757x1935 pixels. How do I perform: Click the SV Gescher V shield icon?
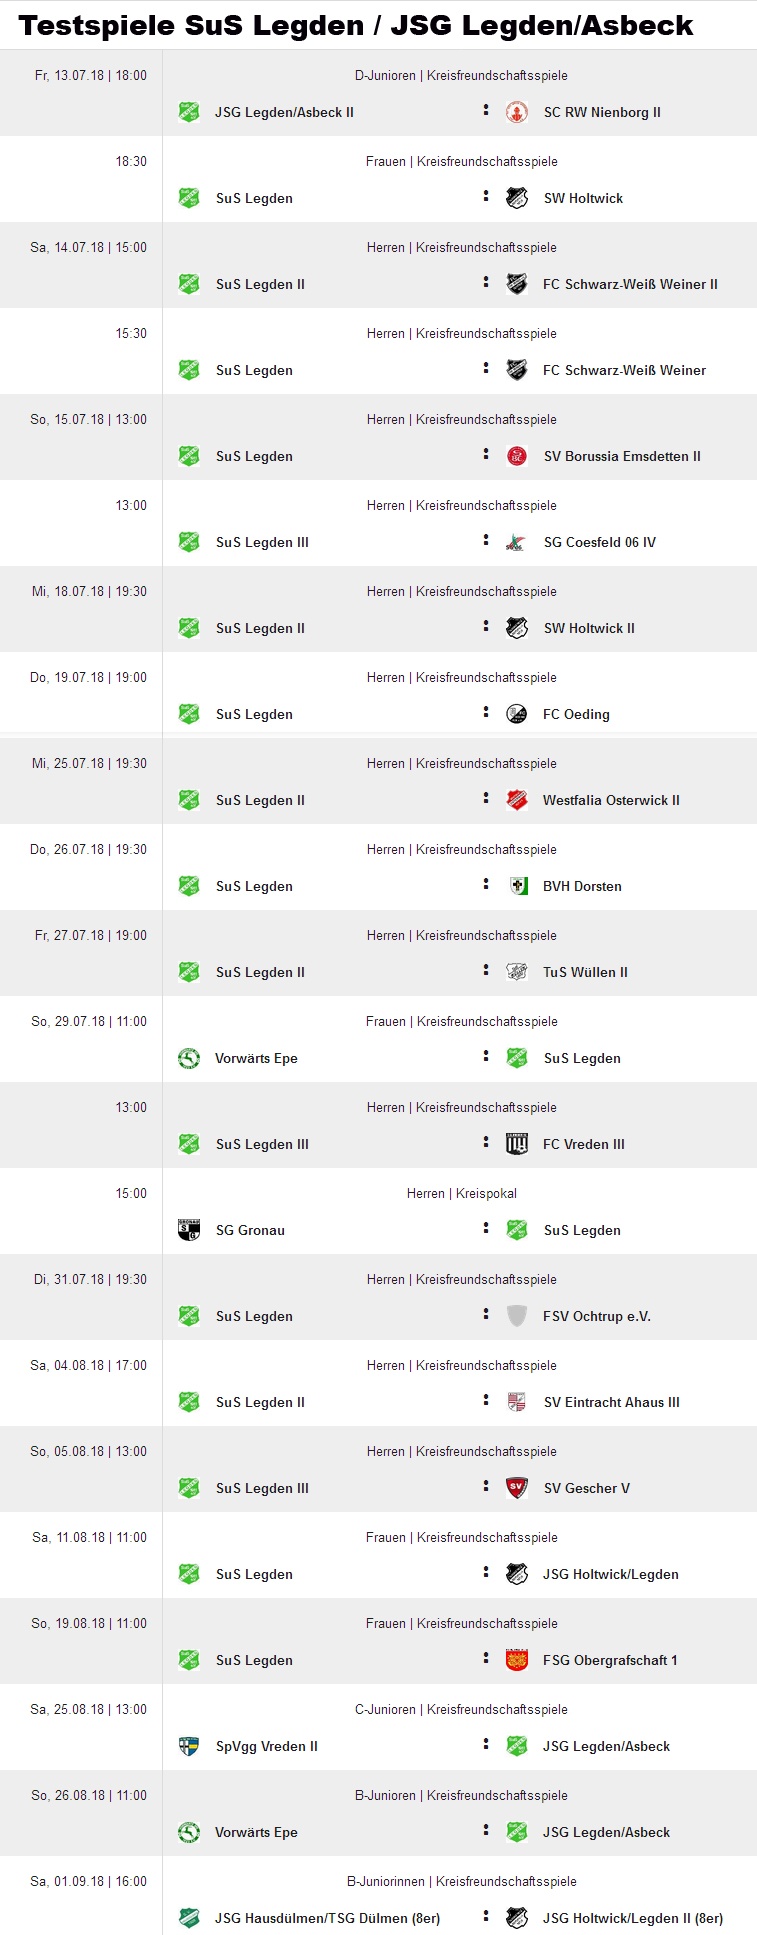[517, 1488]
